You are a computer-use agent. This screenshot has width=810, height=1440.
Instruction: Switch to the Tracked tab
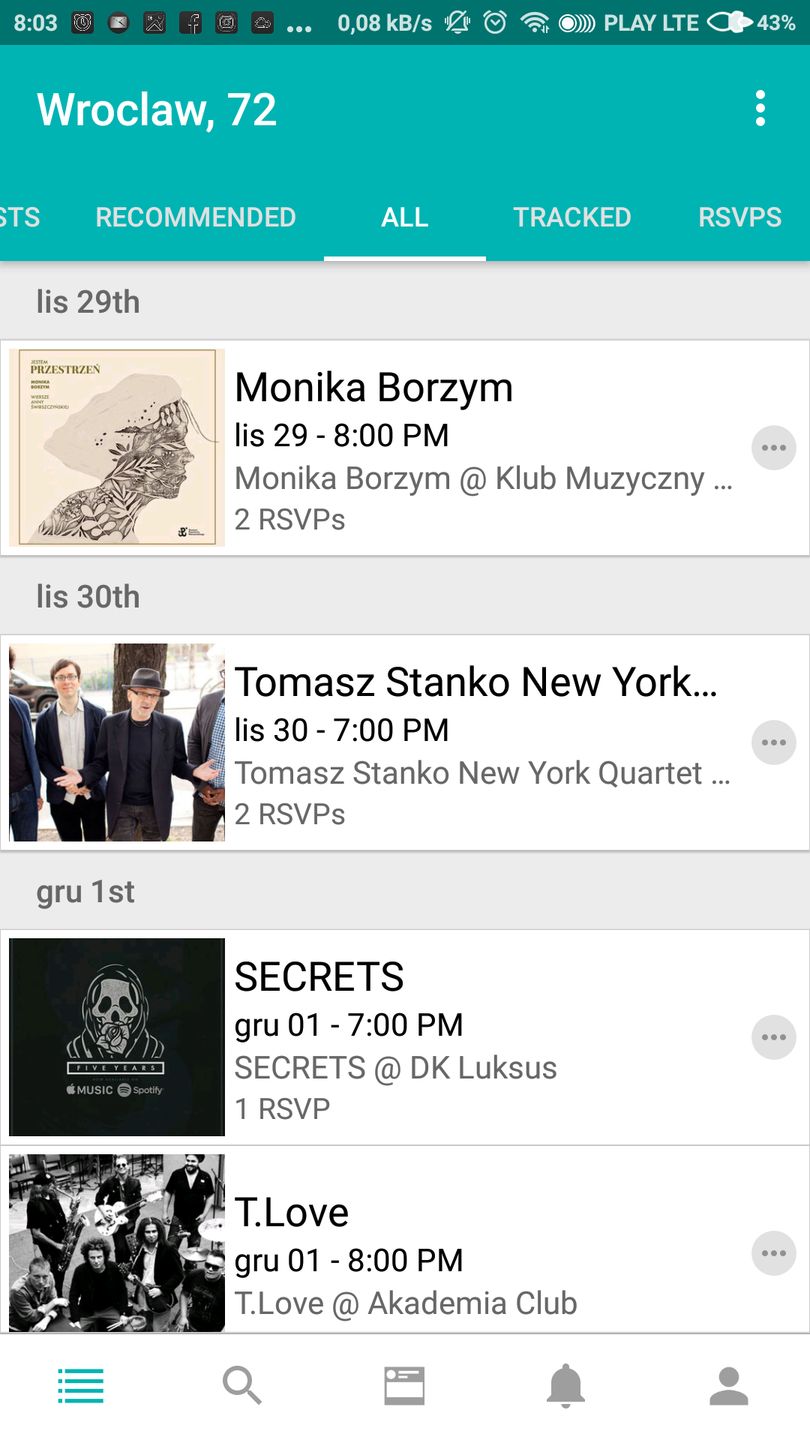[x=572, y=217]
